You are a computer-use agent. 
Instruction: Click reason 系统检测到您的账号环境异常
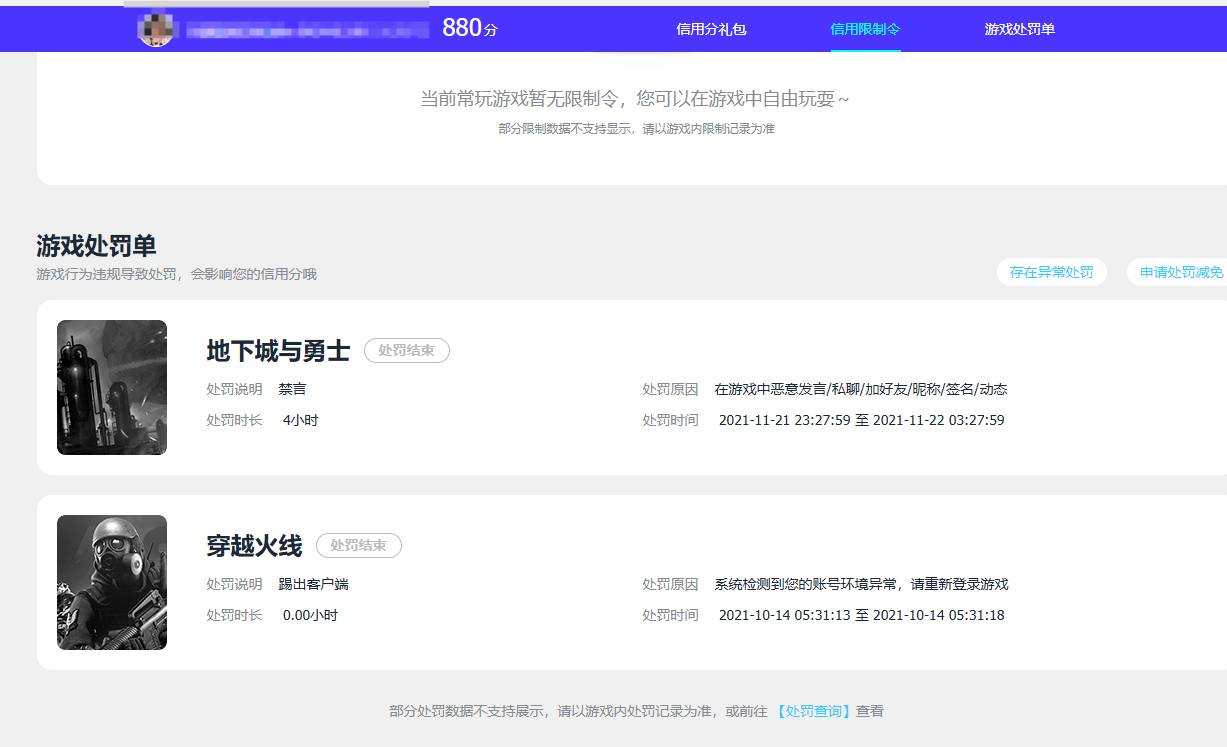pos(860,584)
